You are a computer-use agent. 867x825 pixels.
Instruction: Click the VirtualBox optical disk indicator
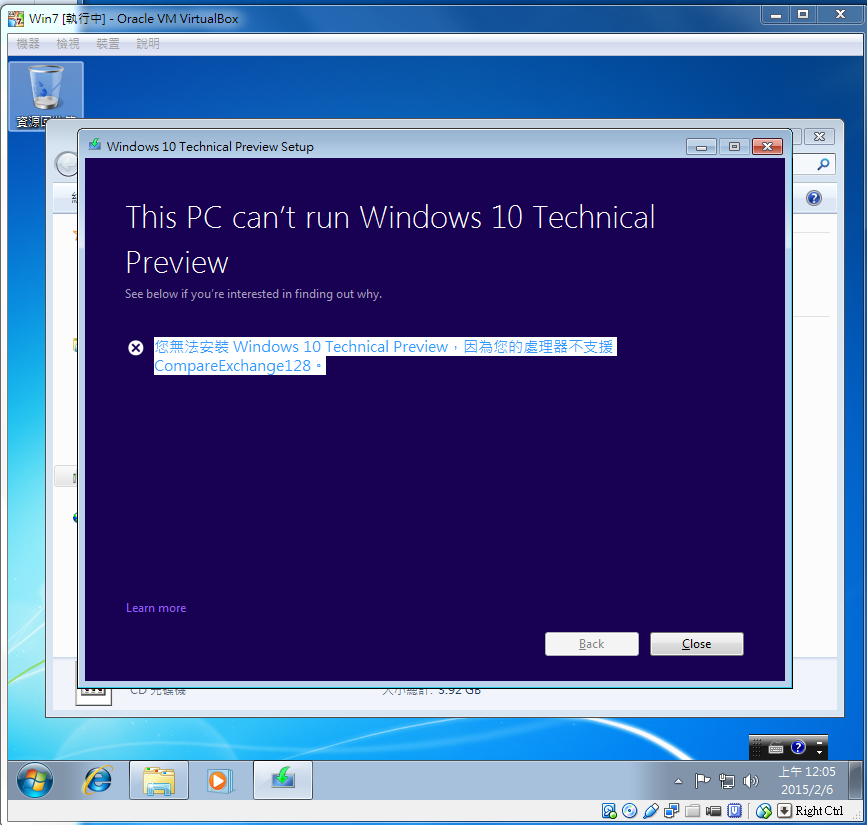click(630, 811)
